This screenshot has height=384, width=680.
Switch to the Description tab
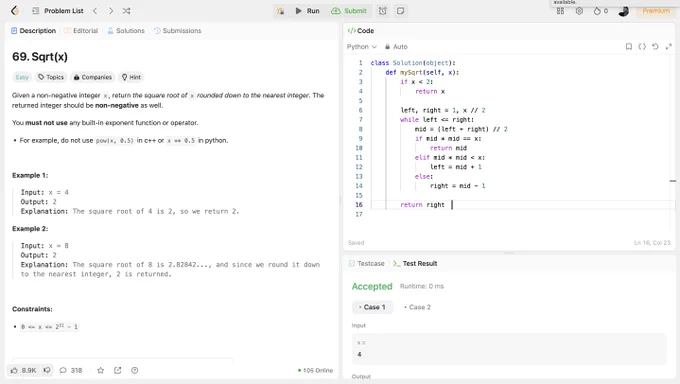coord(33,31)
